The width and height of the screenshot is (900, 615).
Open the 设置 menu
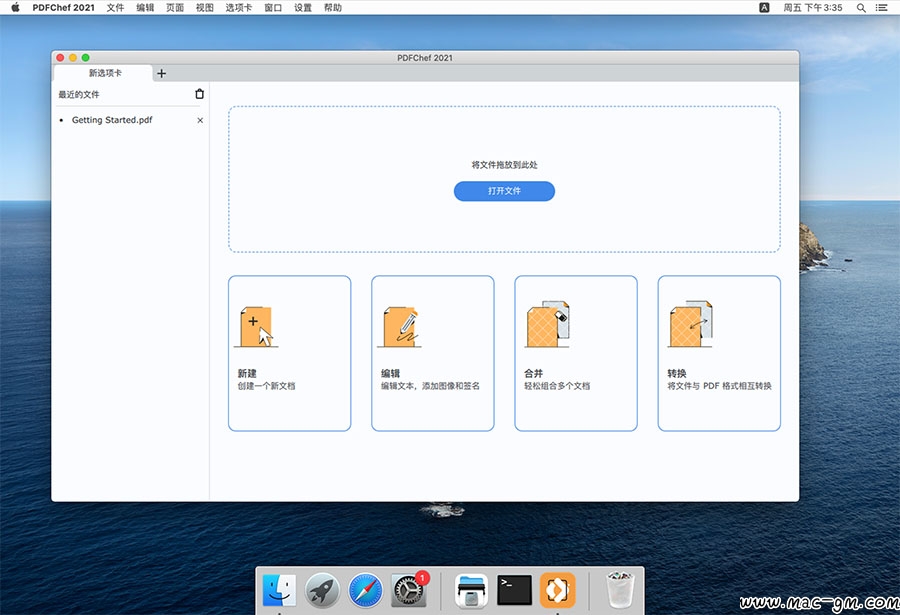click(303, 7)
